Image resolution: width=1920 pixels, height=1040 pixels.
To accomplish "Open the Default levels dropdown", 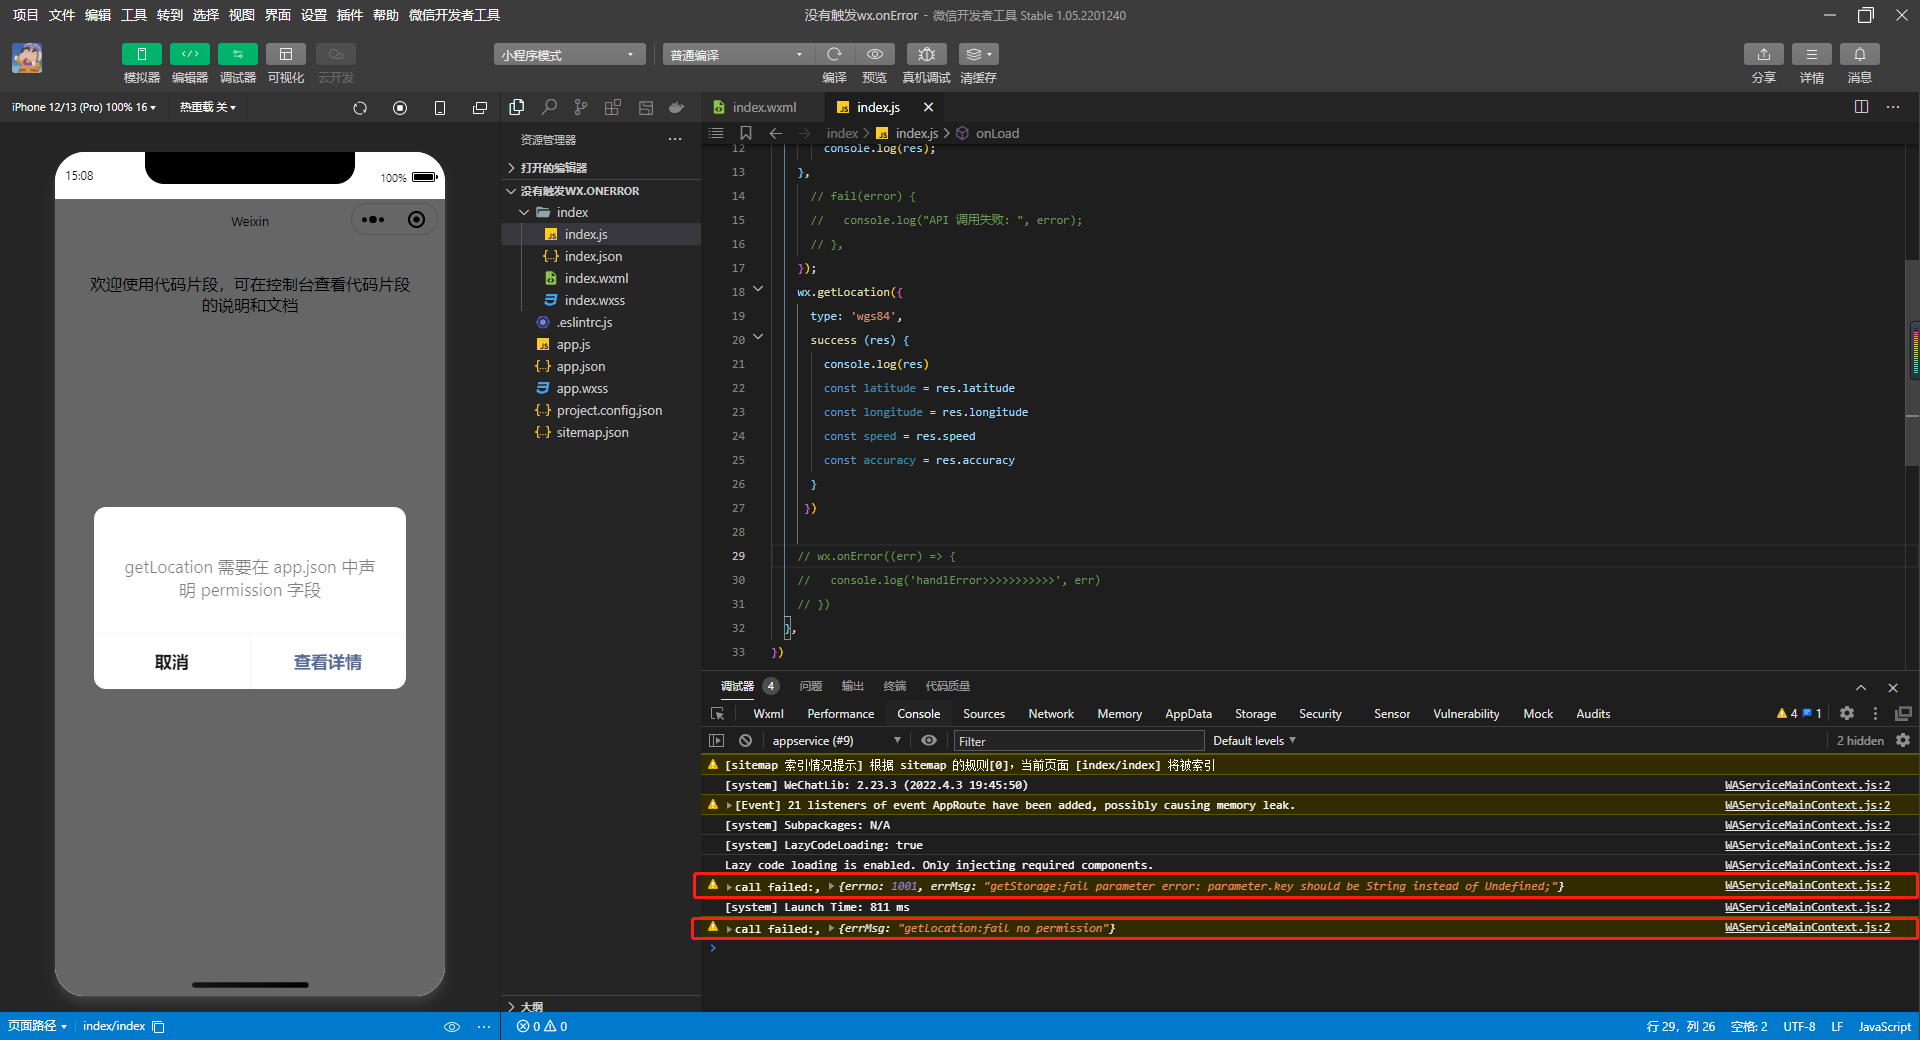I will [1254, 741].
